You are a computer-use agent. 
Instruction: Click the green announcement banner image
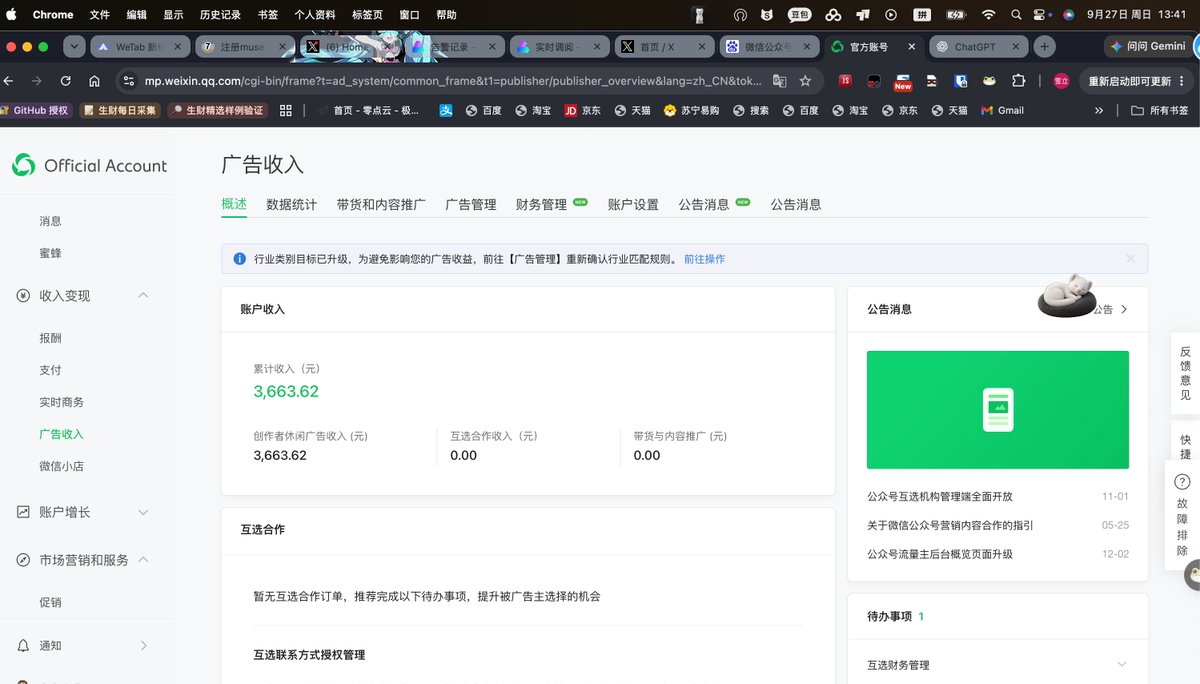(x=998, y=410)
